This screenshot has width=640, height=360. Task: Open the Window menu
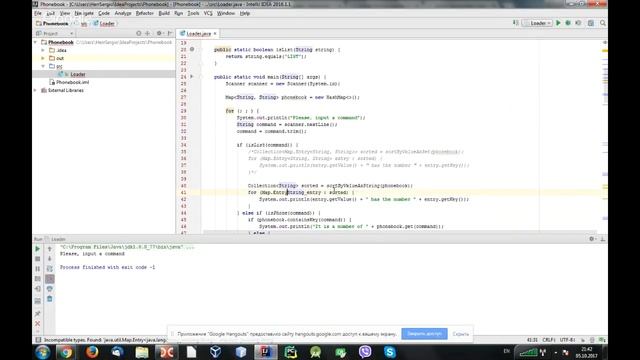226,13
